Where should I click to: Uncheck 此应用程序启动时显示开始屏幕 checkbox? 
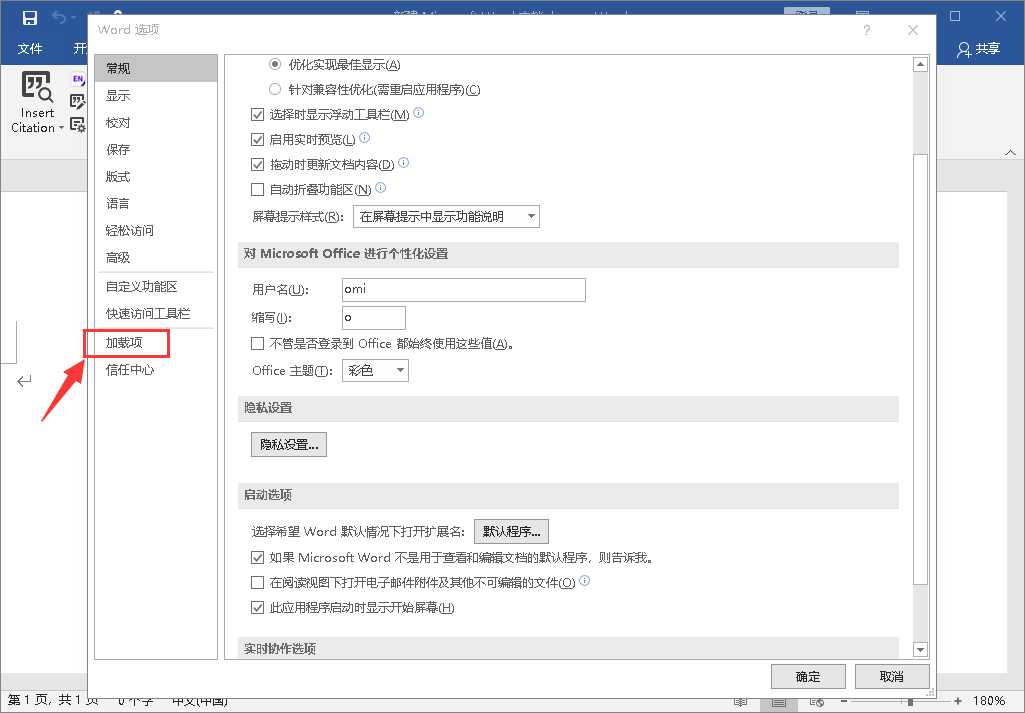point(258,607)
